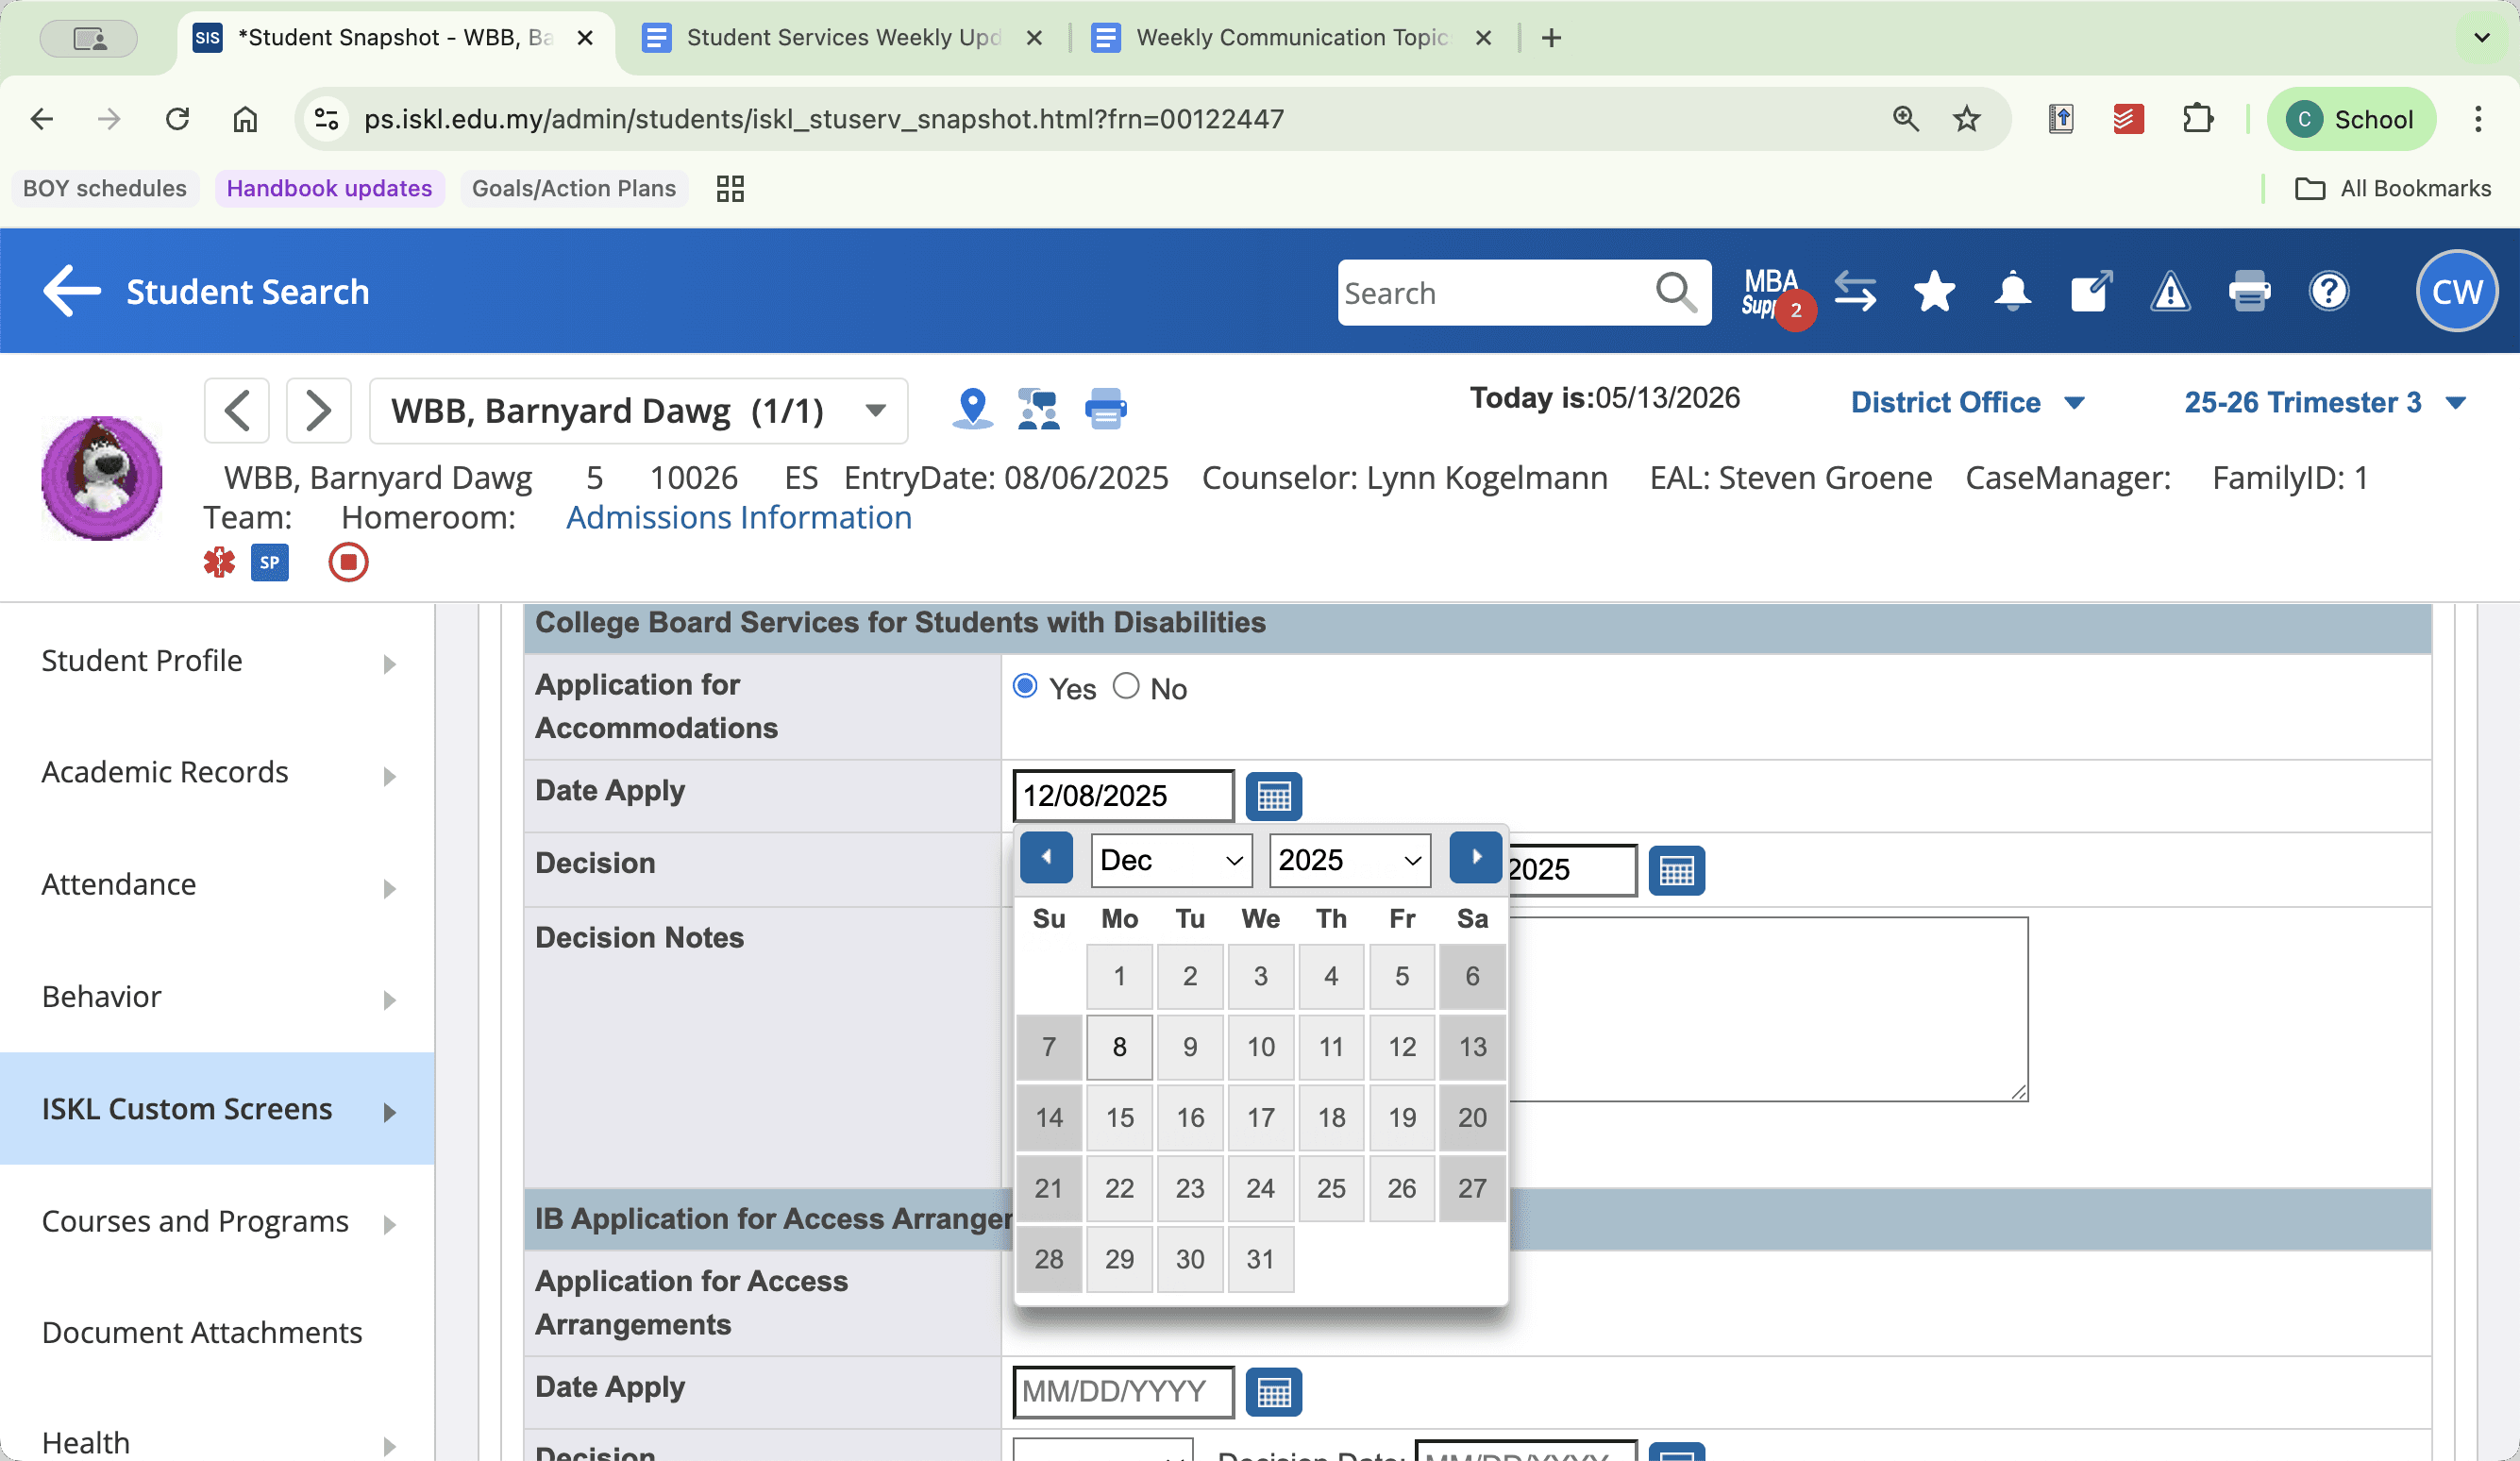2520x1461 pixels.
Task: Expand Academic Records in the sidebar
Action: coord(217,773)
